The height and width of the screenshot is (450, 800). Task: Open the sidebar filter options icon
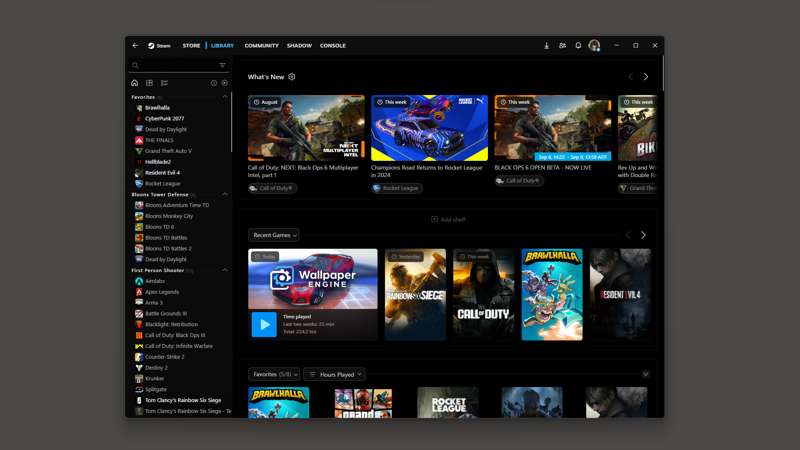pyautogui.click(x=222, y=65)
